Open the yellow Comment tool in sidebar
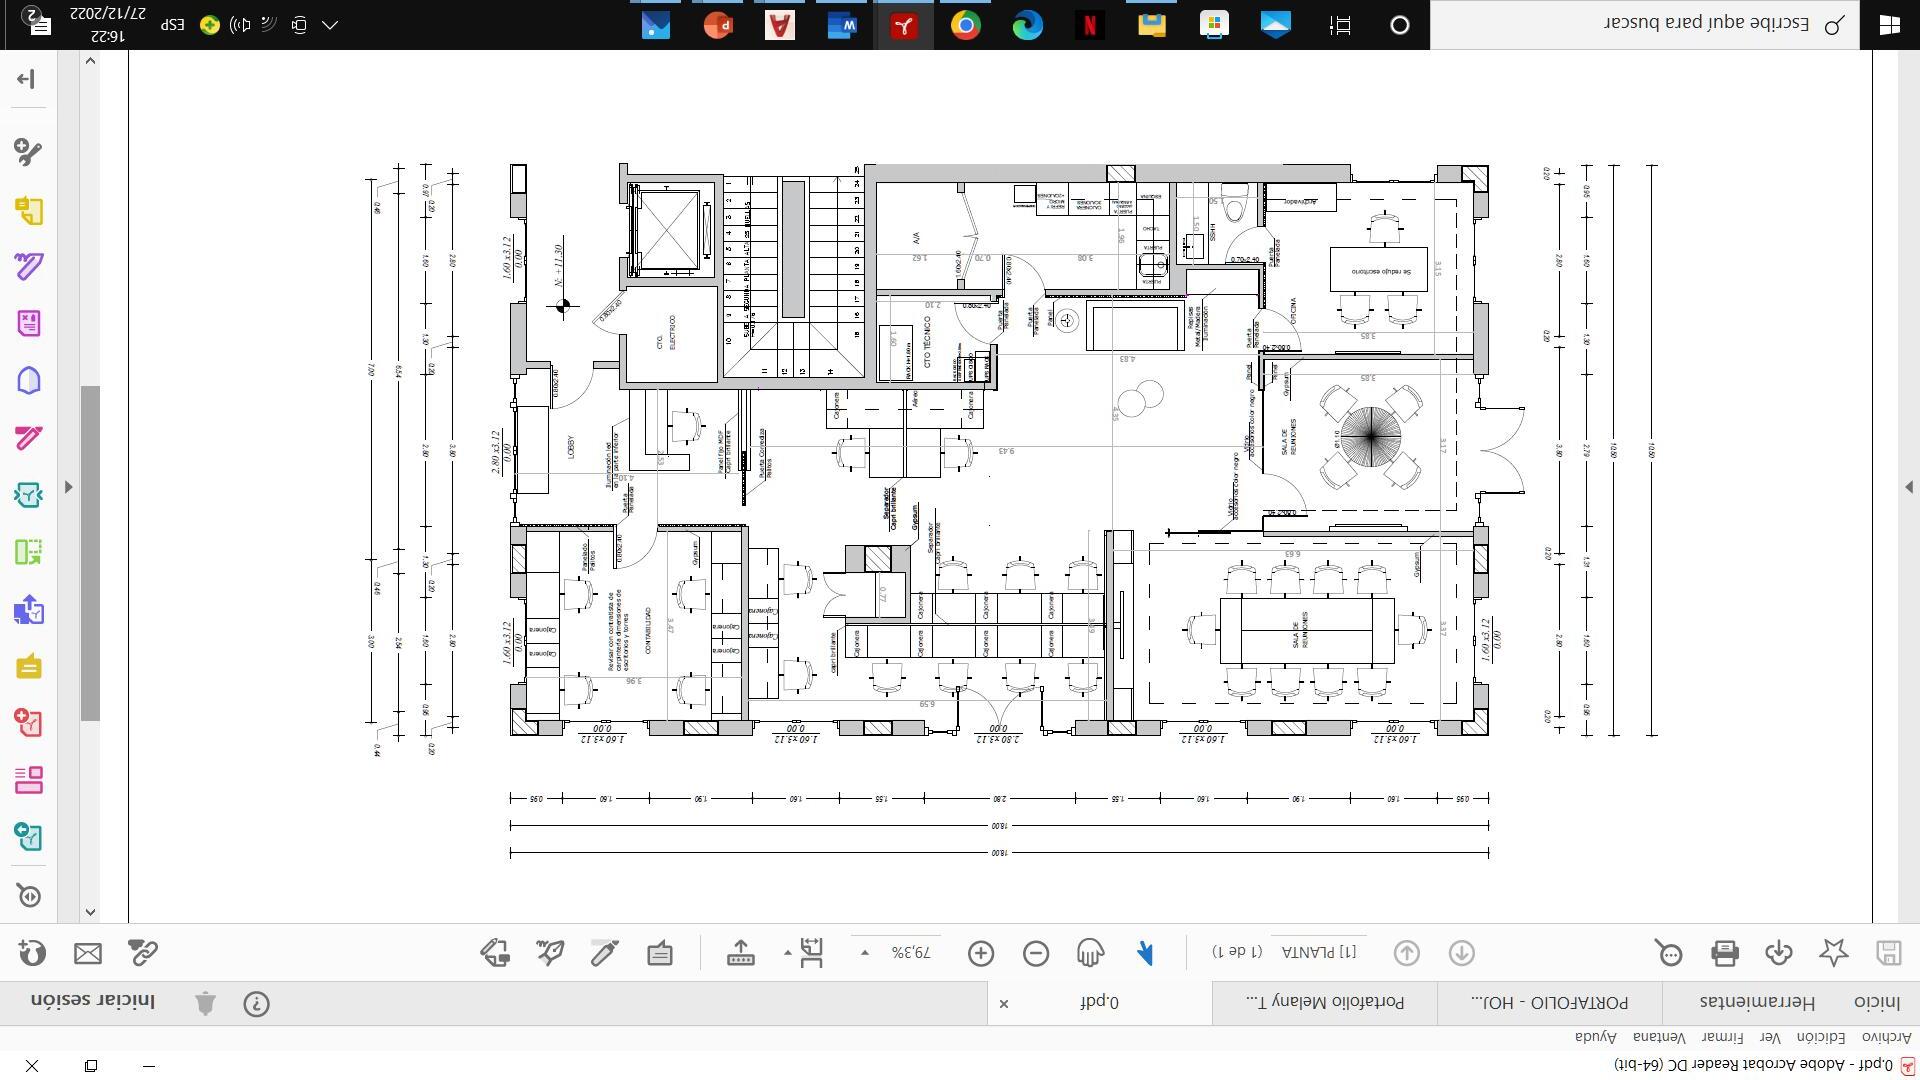 pyautogui.click(x=29, y=667)
